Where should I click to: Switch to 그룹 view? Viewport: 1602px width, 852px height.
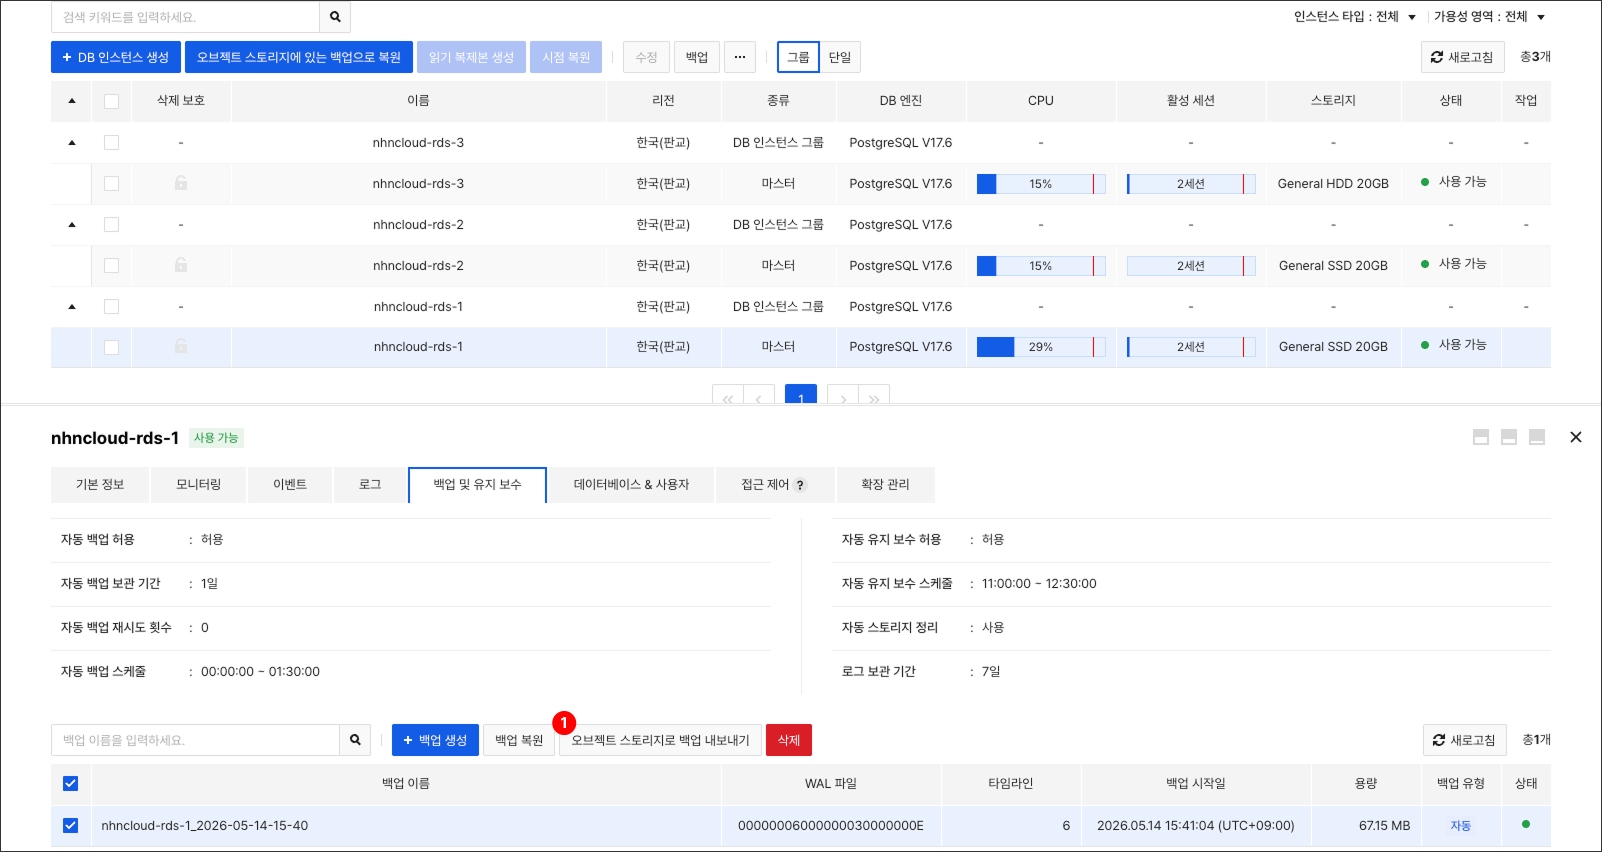798,57
